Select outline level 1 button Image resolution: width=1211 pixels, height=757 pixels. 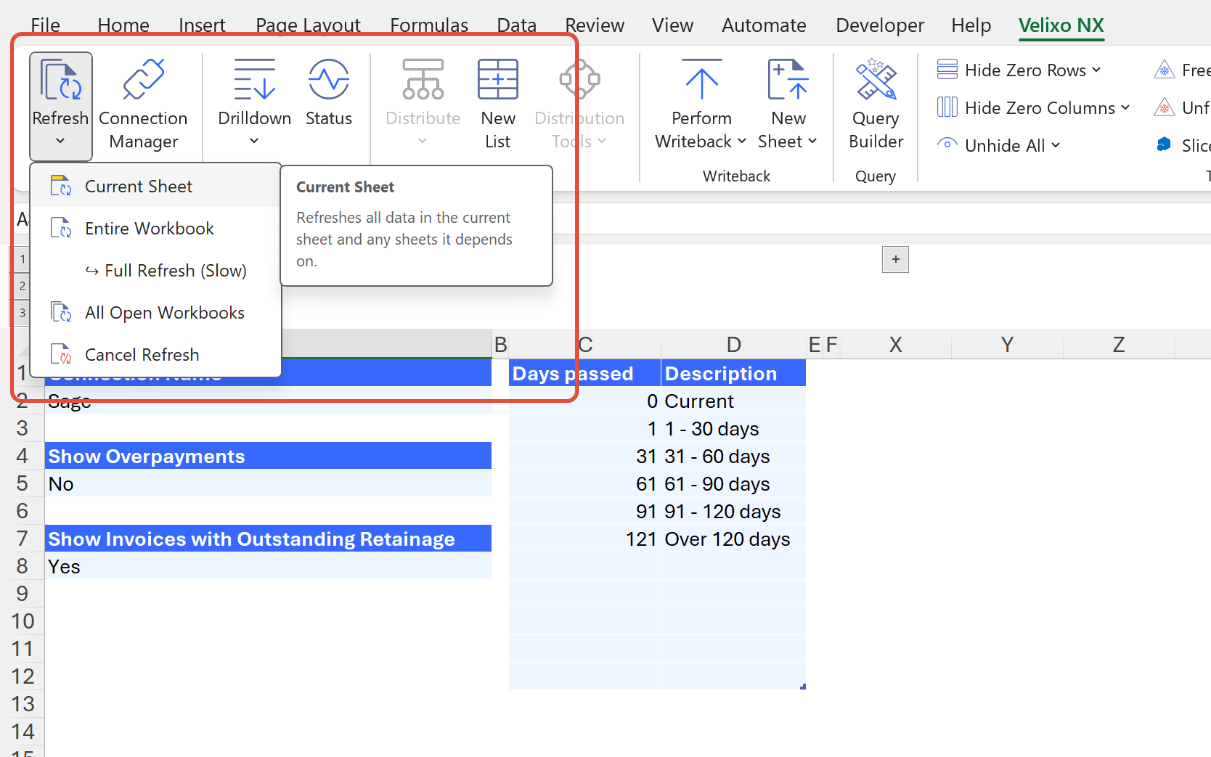tap(22, 260)
